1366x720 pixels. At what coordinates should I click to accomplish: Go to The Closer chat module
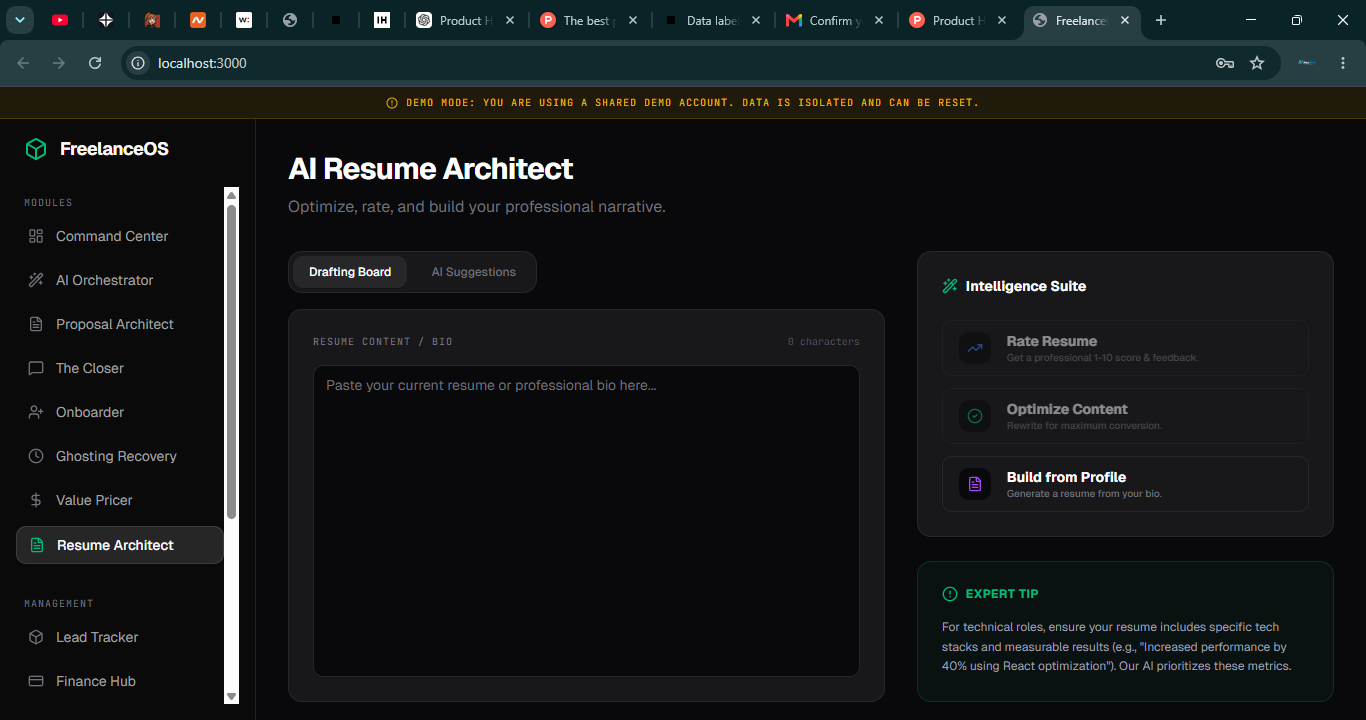119,368
